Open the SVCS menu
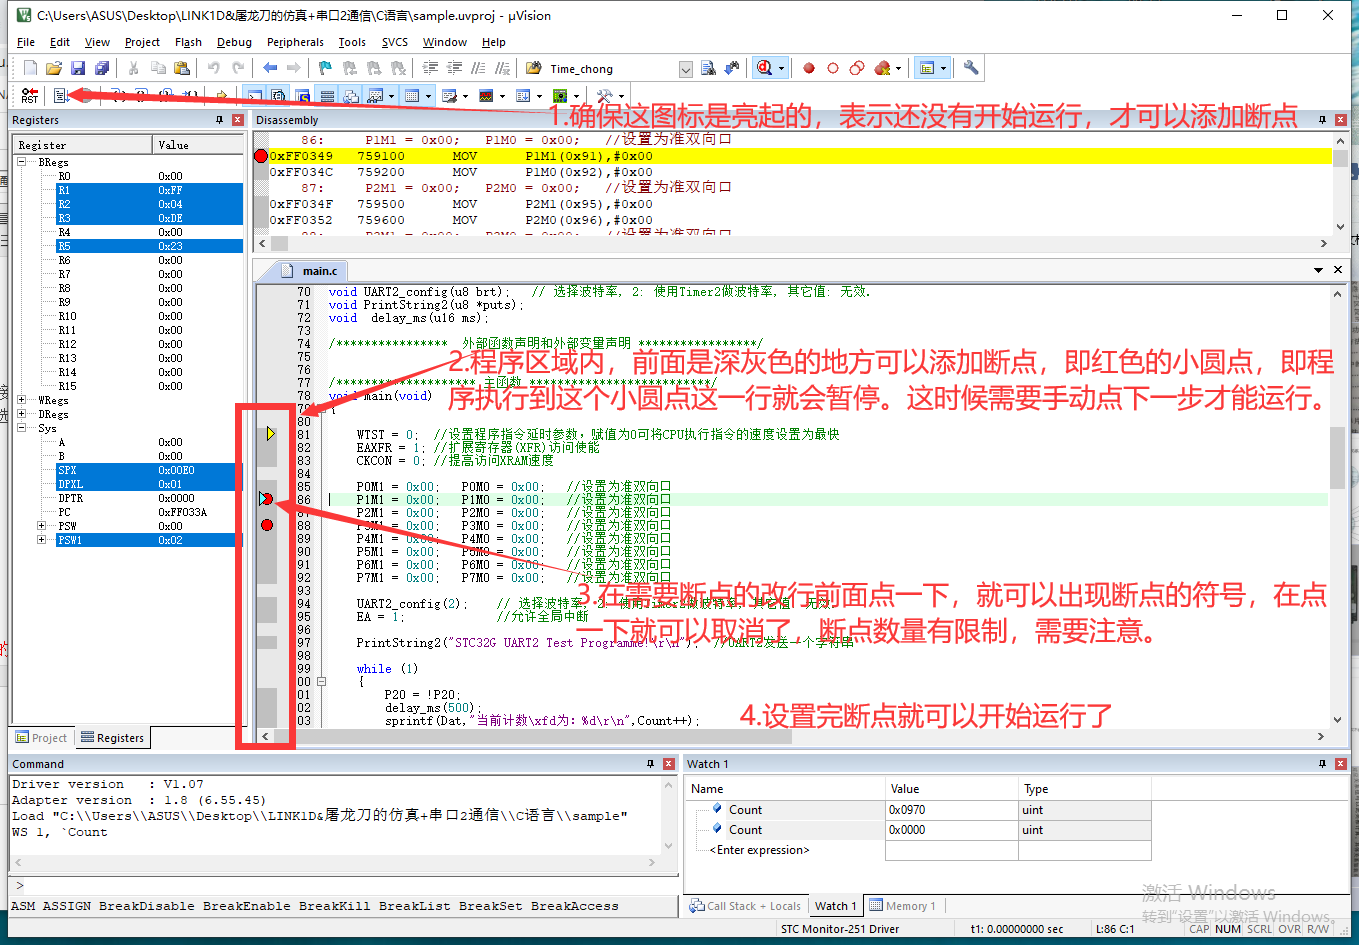 pyautogui.click(x=395, y=42)
